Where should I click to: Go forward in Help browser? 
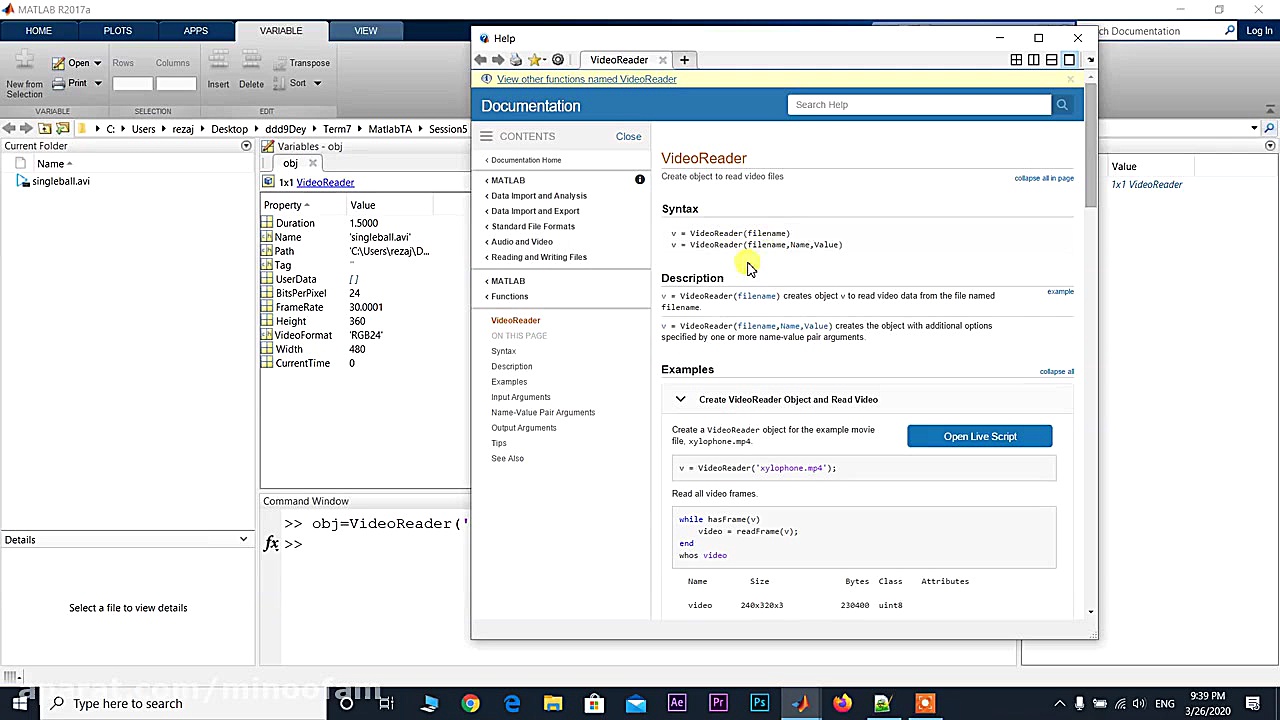[x=498, y=60]
